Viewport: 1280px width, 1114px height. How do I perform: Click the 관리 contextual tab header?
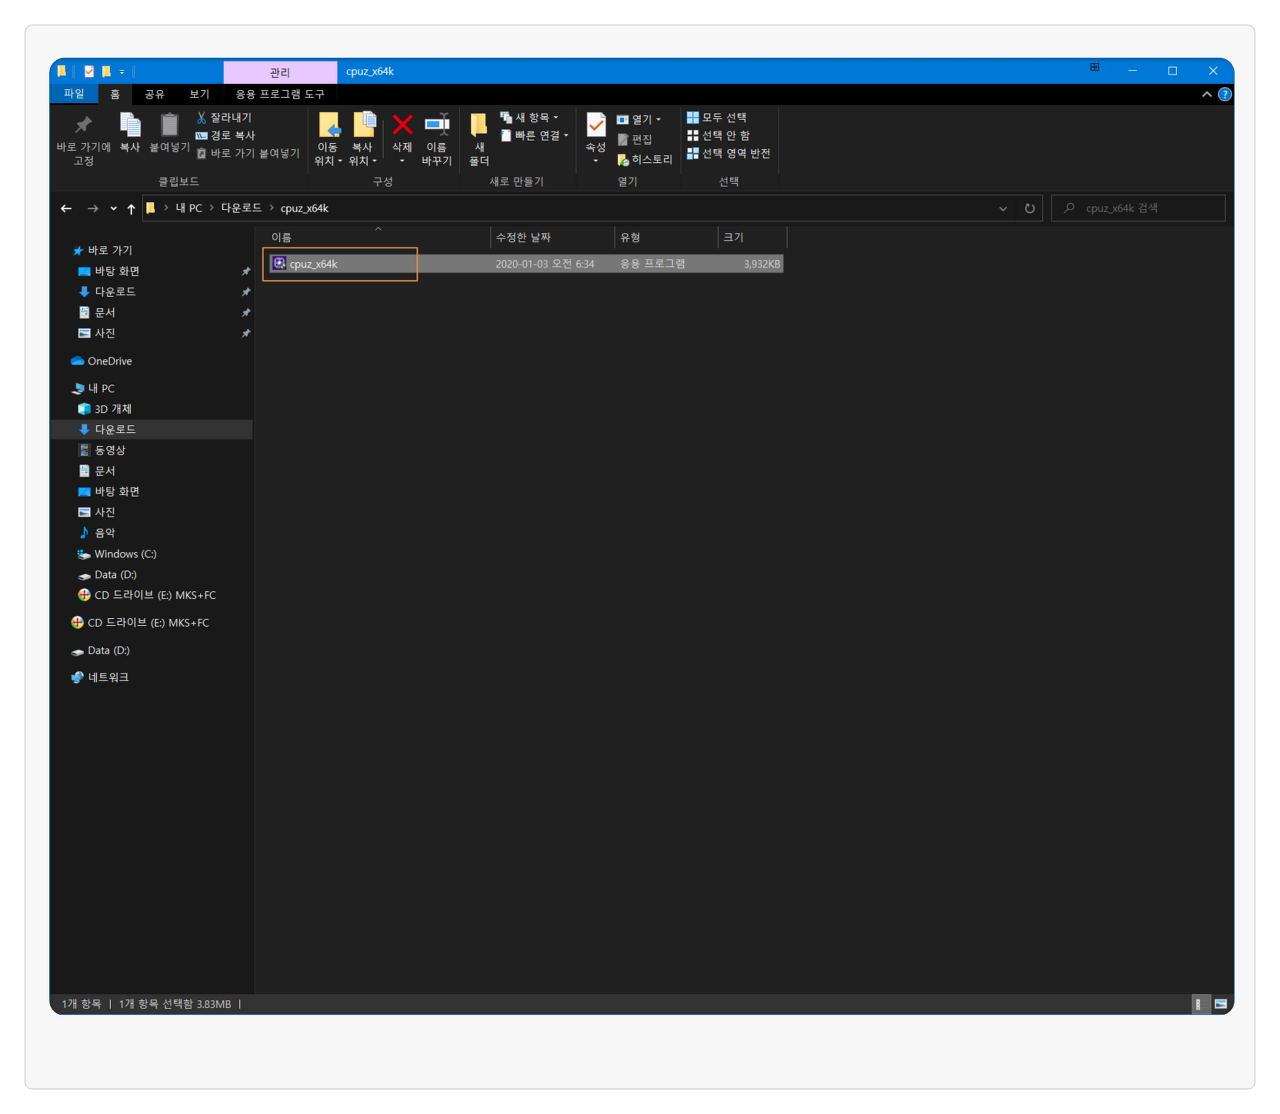pyautogui.click(x=280, y=72)
